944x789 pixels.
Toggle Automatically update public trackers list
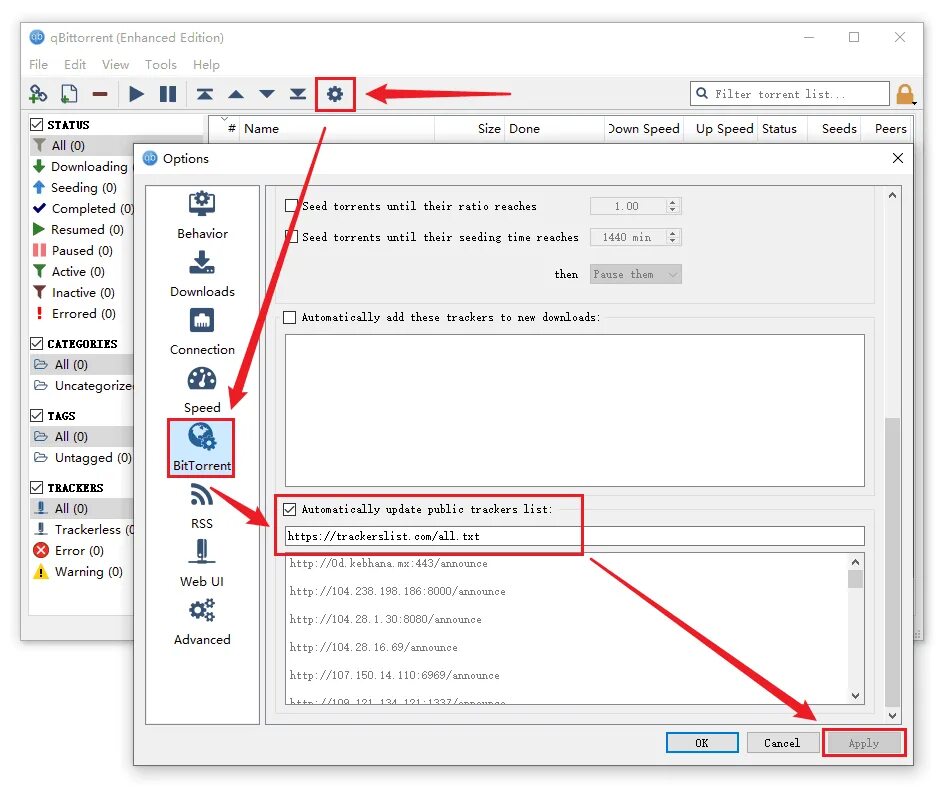pyautogui.click(x=290, y=509)
